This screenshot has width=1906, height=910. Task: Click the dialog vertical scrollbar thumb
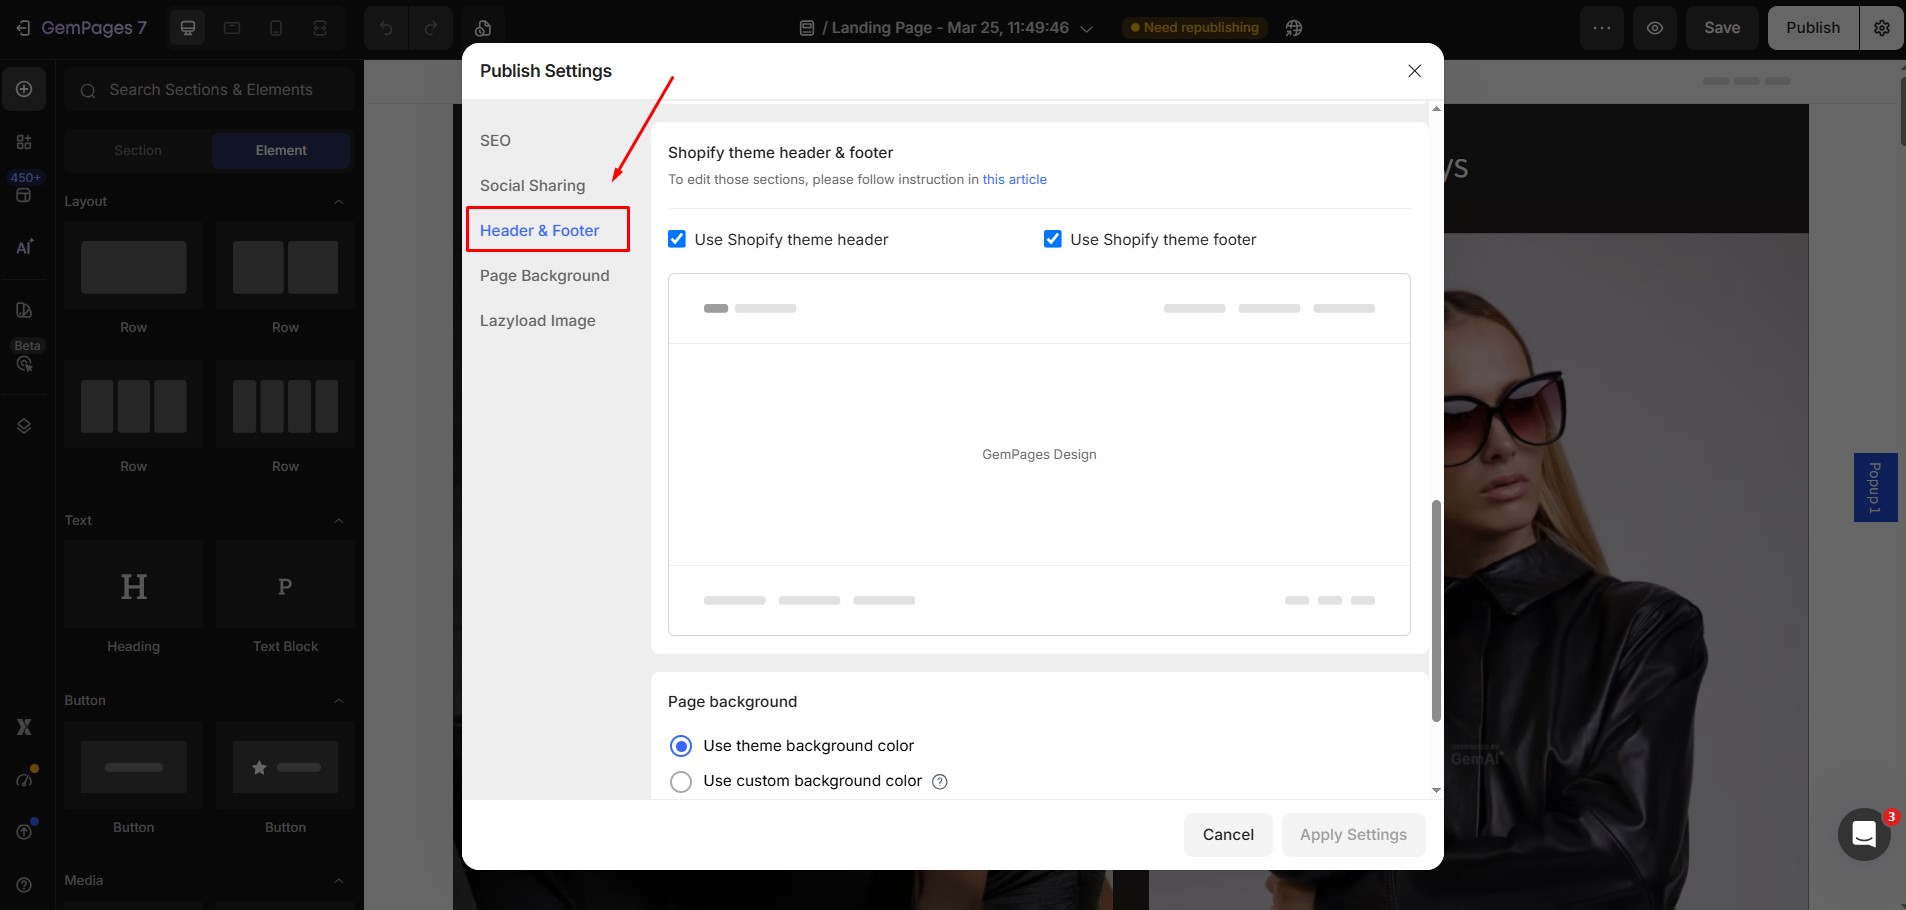pyautogui.click(x=1436, y=610)
